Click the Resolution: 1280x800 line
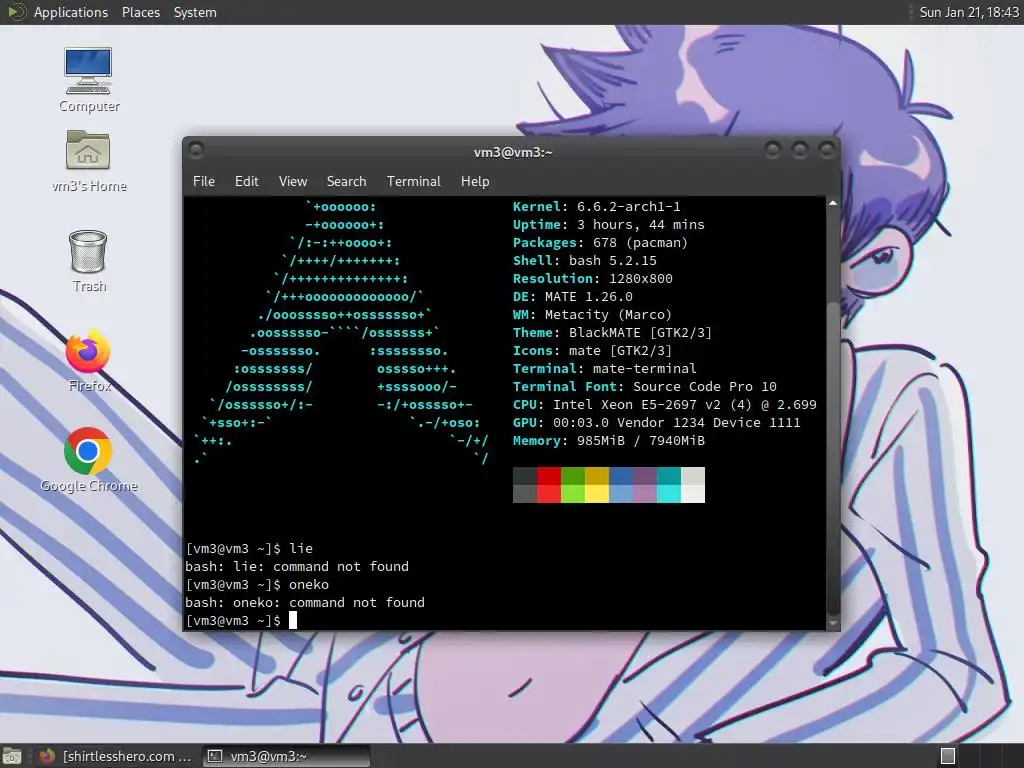This screenshot has height=768, width=1024. click(x=592, y=278)
